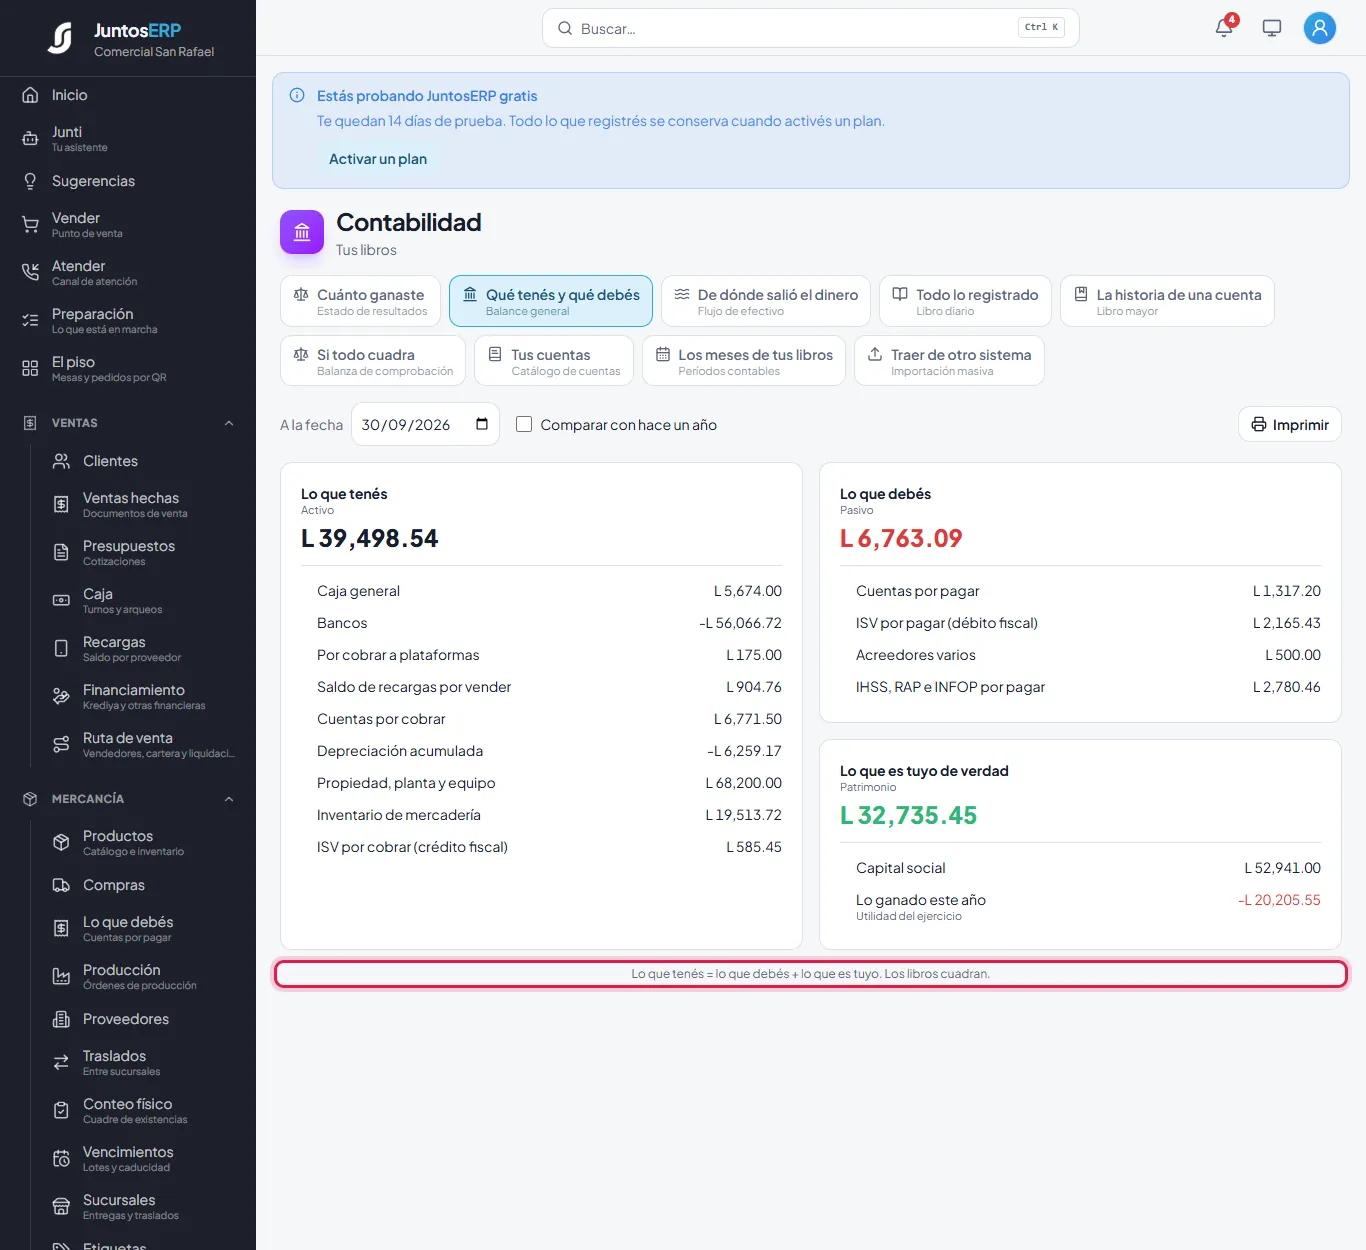Image resolution: width=1366 pixels, height=1250 pixels.
Task: Open Tus cuentas catálogo tab
Action: pyautogui.click(x=554, y=361)
